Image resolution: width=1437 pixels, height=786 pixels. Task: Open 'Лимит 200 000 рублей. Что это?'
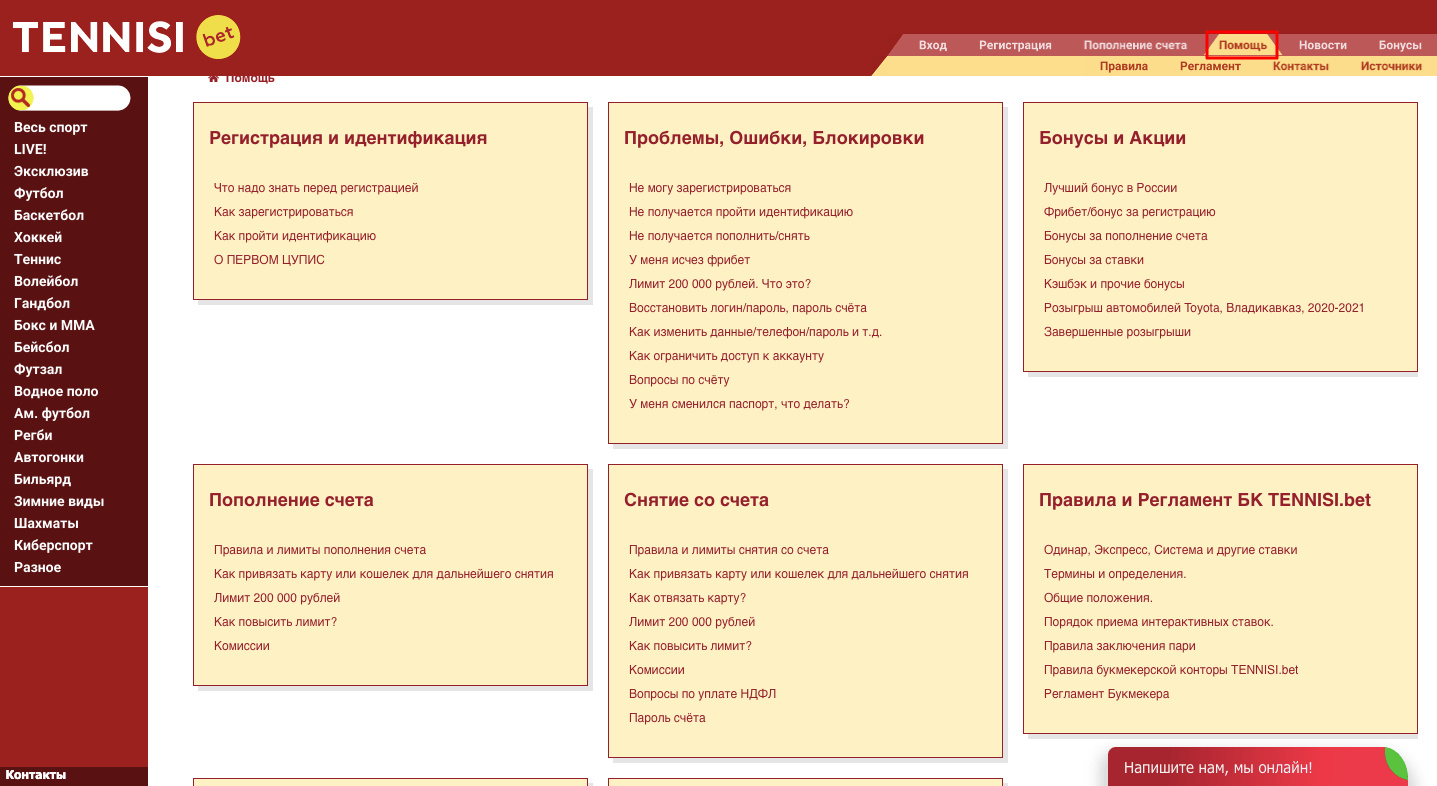pos(720,283)
